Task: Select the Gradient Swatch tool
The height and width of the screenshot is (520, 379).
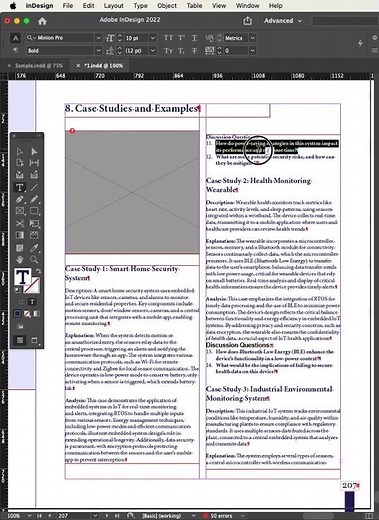Action: (x=19, y=235)
